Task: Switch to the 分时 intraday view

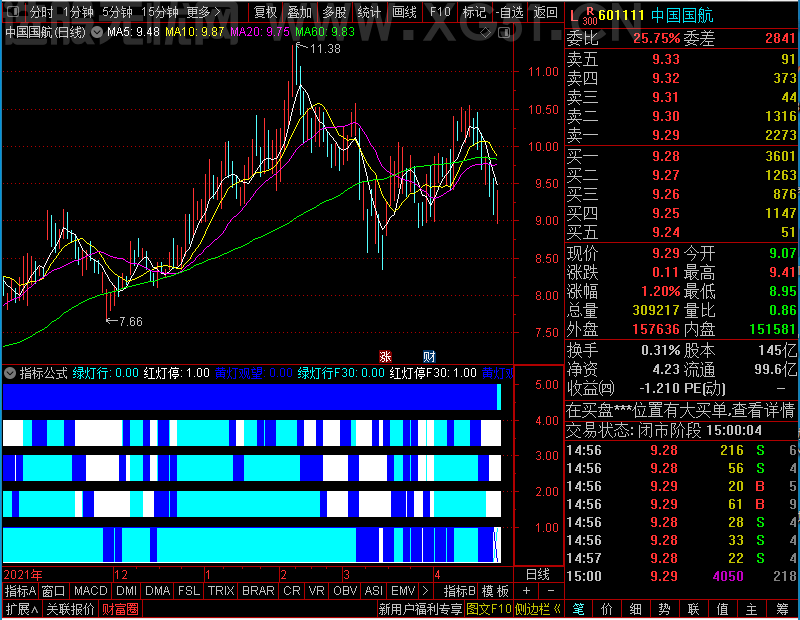Action: (41, 12)
